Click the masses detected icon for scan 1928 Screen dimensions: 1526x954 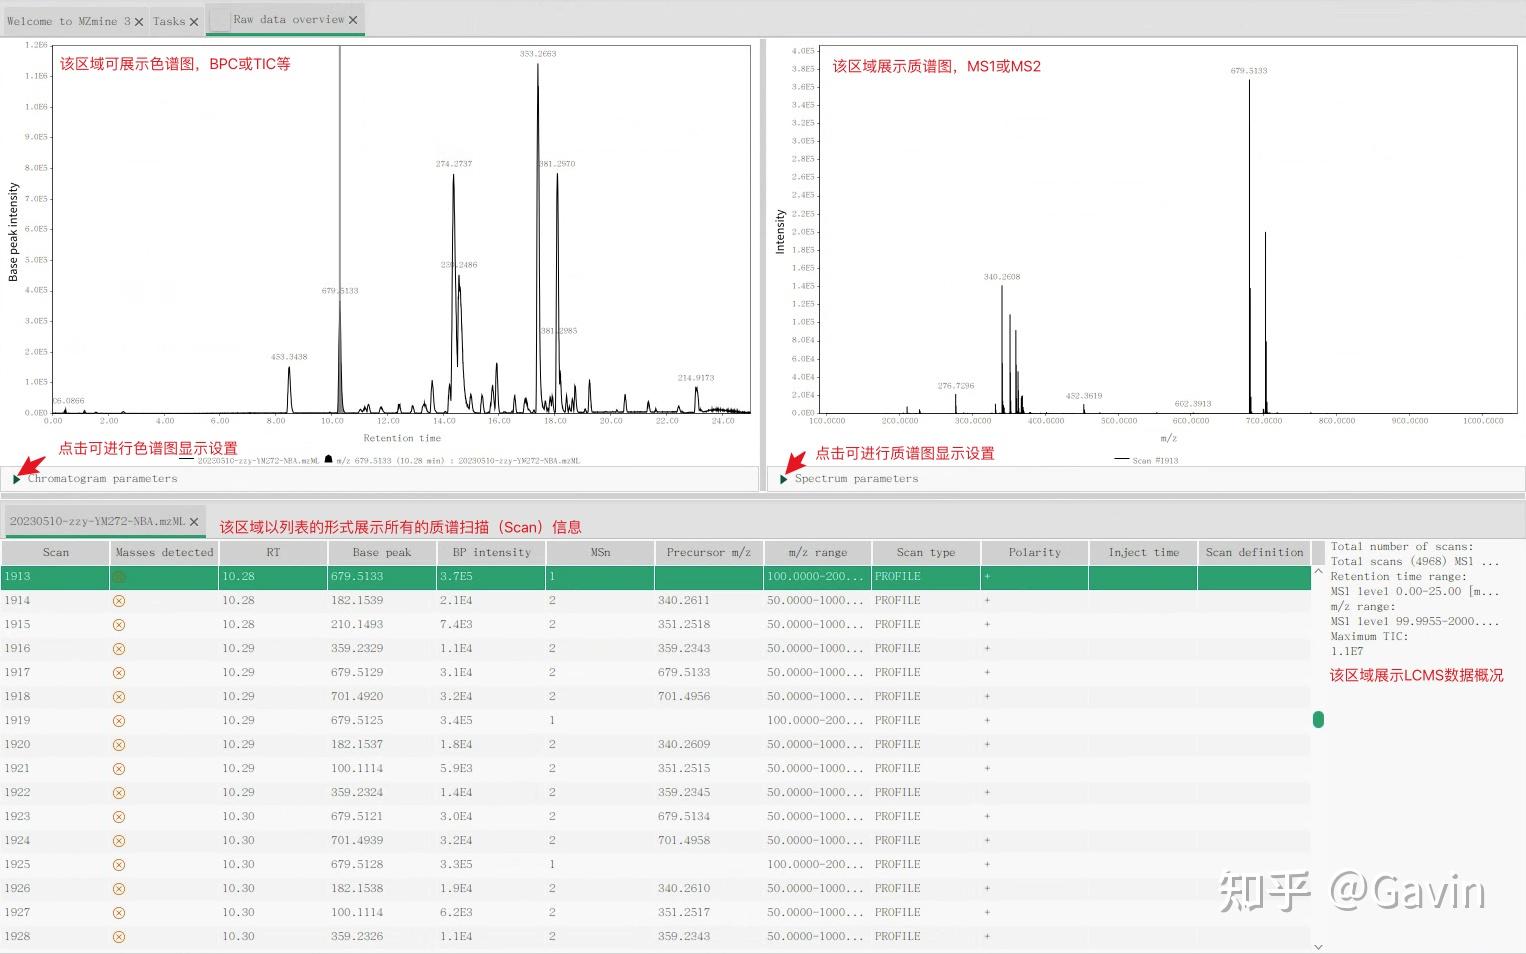[119, 936]
